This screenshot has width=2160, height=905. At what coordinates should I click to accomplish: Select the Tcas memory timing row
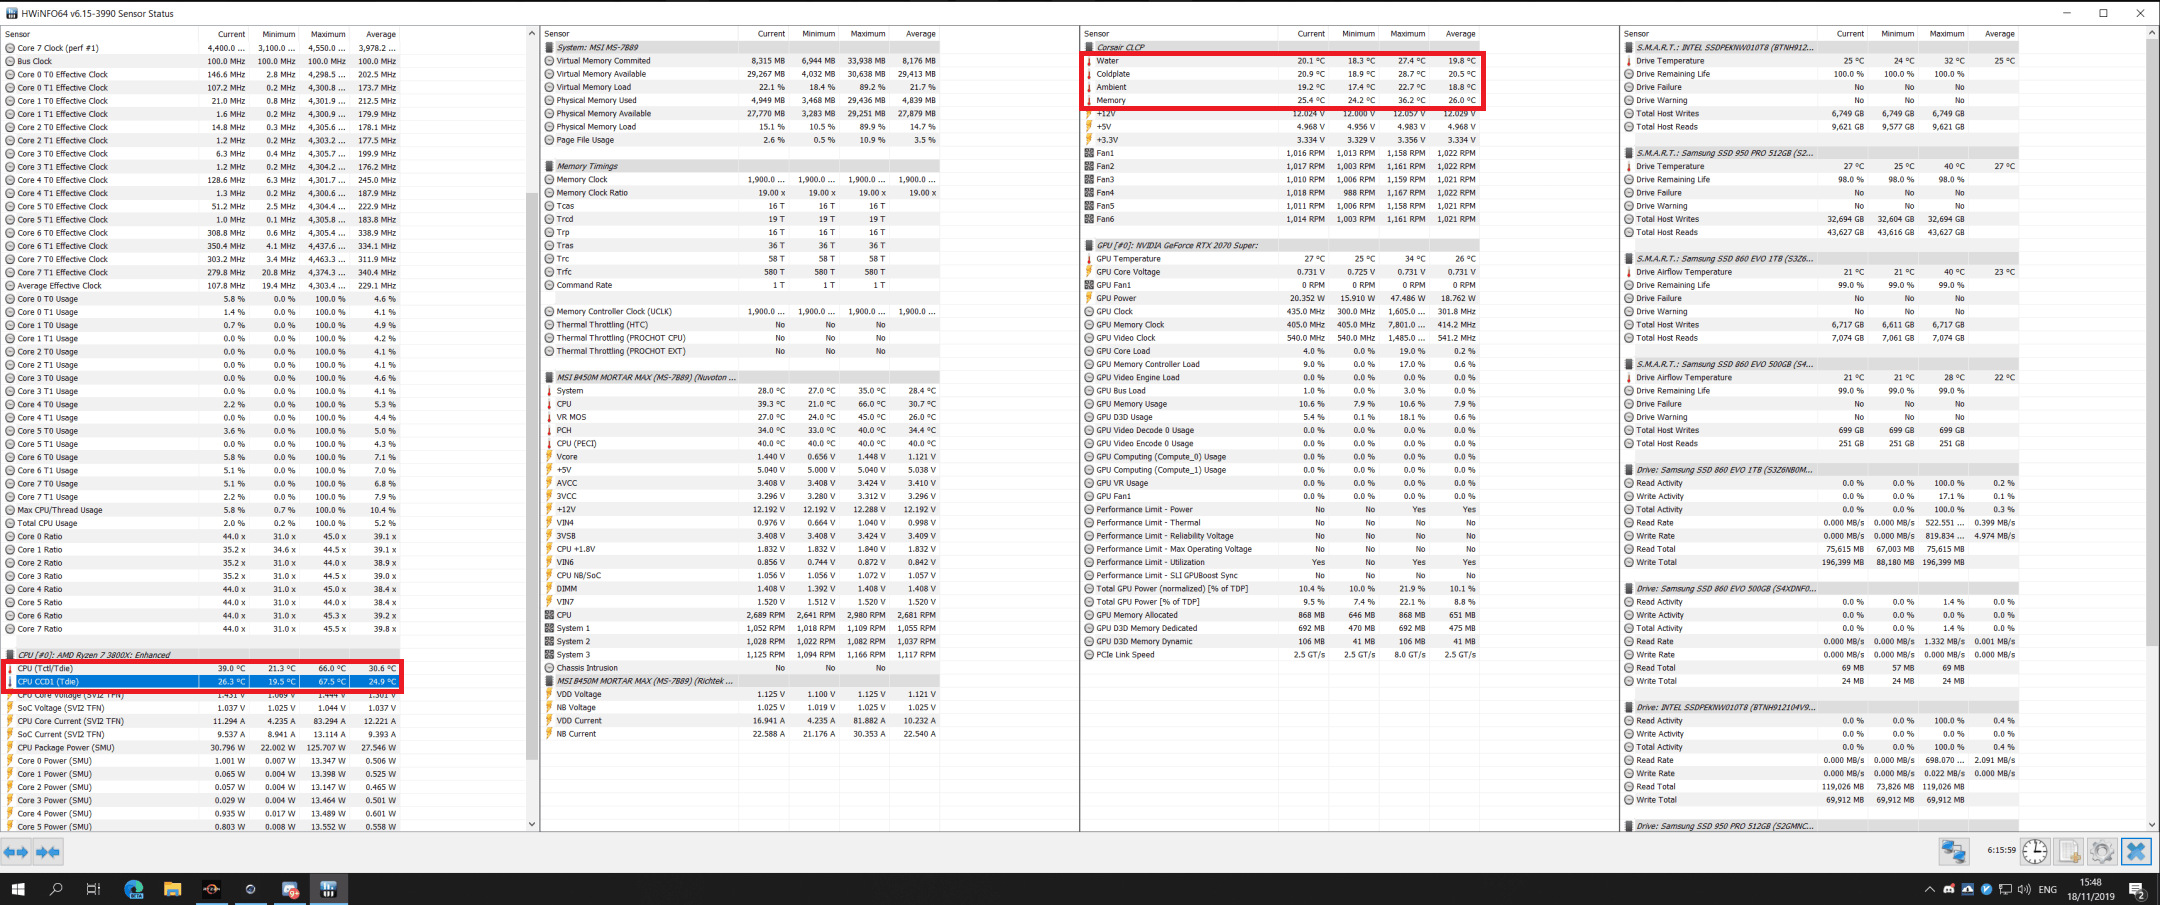[x=741, y=206]
